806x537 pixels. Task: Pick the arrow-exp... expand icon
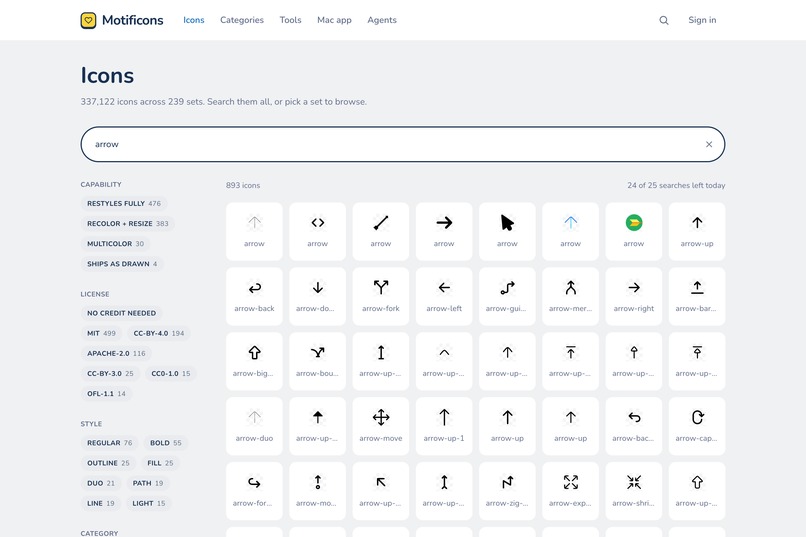pyautogui.click(x=571, y=491)
